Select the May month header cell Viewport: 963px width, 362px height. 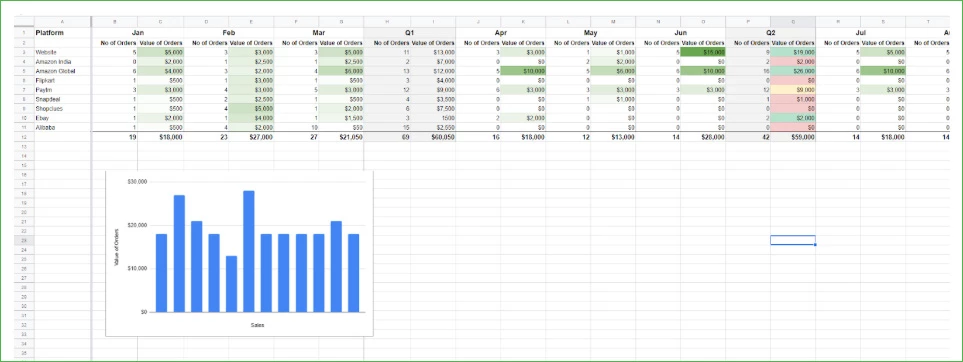click(590, 33)
